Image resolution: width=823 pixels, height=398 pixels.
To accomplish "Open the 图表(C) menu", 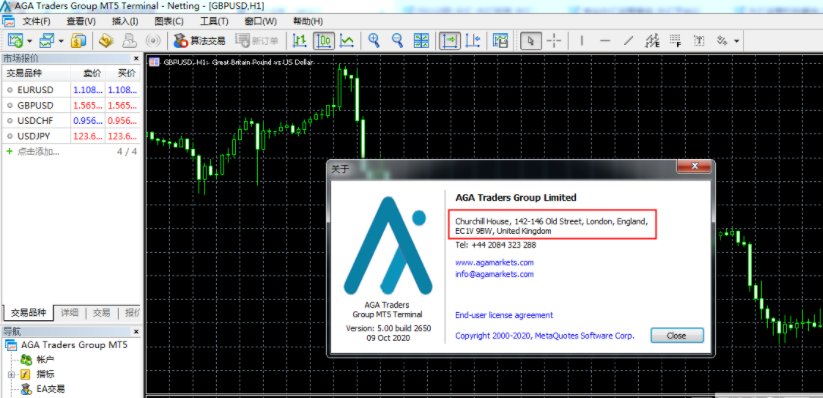I will [x=169, y=21].
